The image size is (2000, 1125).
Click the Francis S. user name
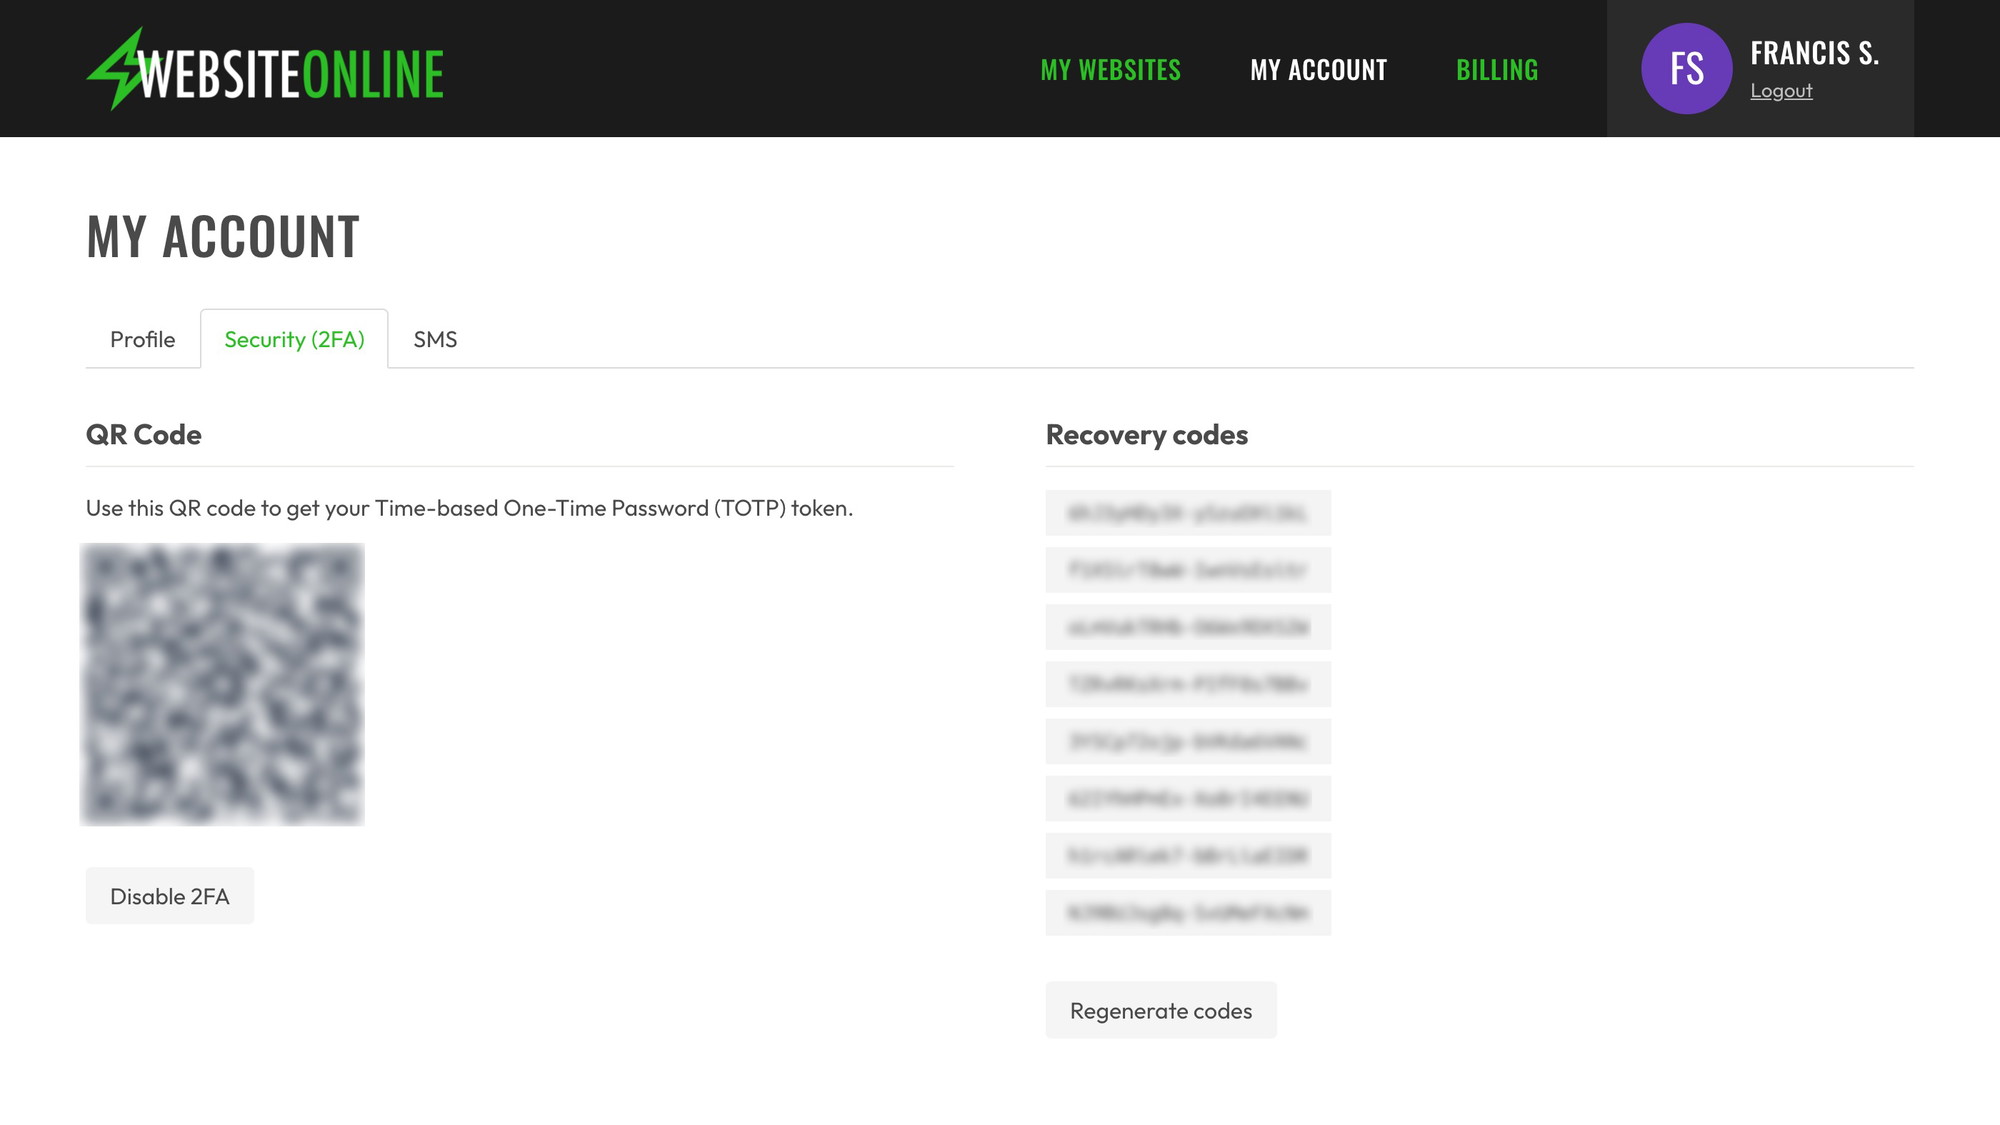(x=1814, y=53)
